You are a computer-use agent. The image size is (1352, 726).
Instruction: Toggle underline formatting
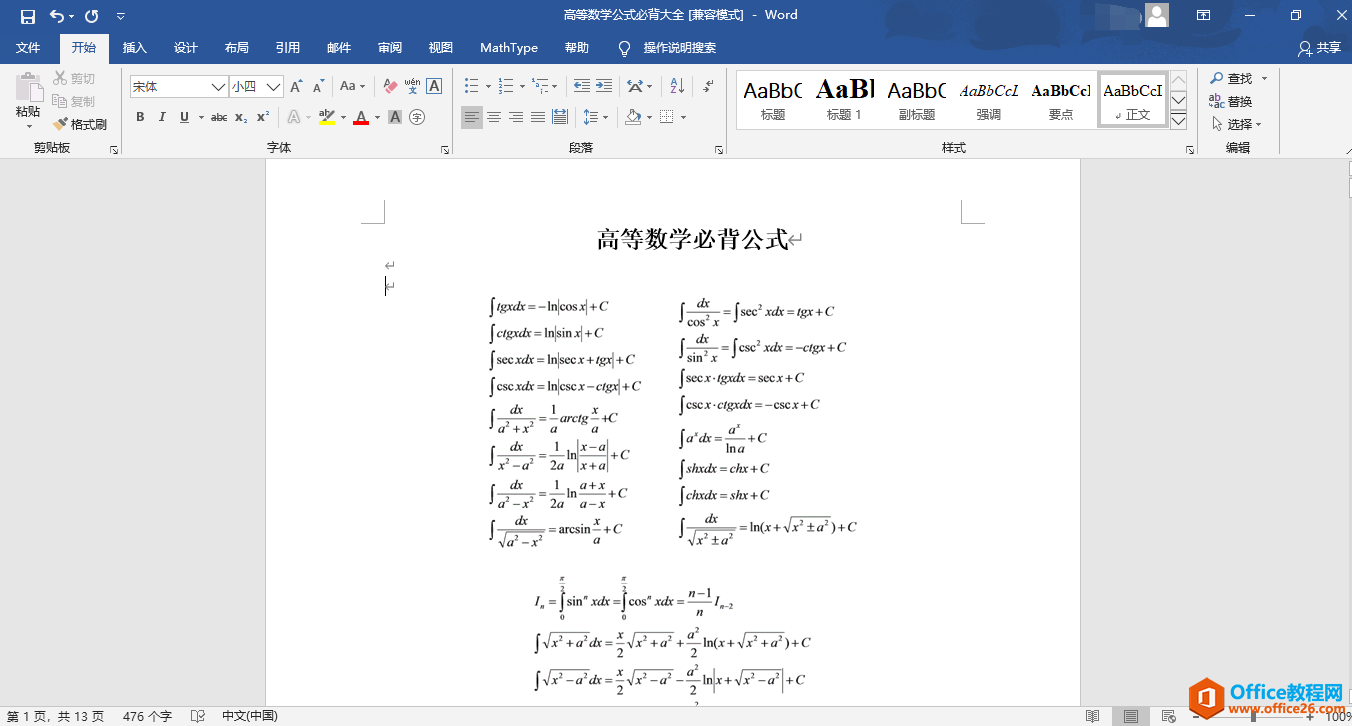click(x=184, y=117)
